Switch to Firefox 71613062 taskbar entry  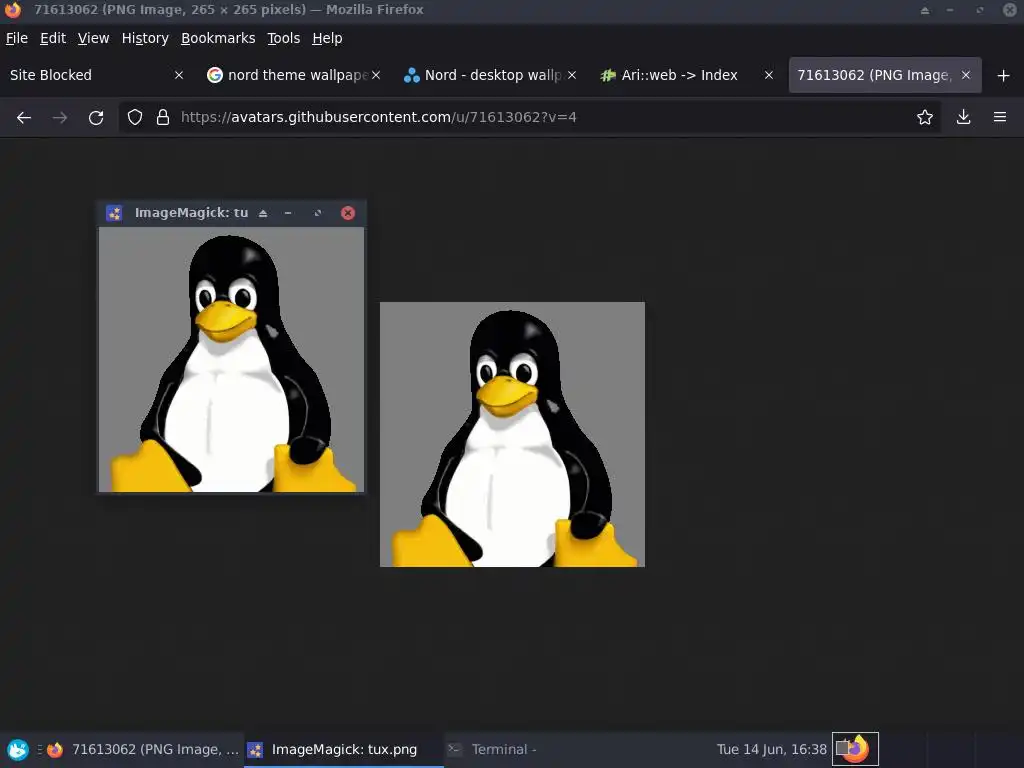(x=143, y=750)
